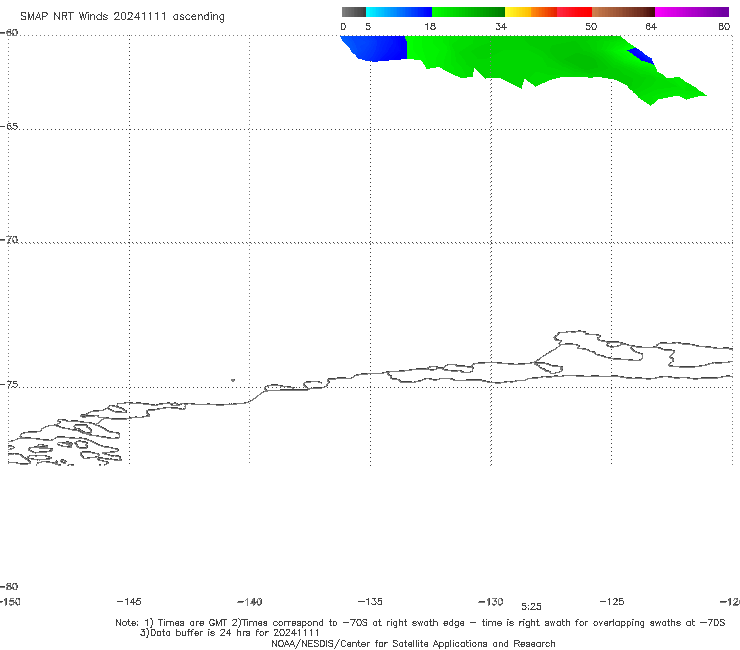Screen dimensions: 740x650
Task: Click the longitude label '-140'
Action: tap(250, 602)
